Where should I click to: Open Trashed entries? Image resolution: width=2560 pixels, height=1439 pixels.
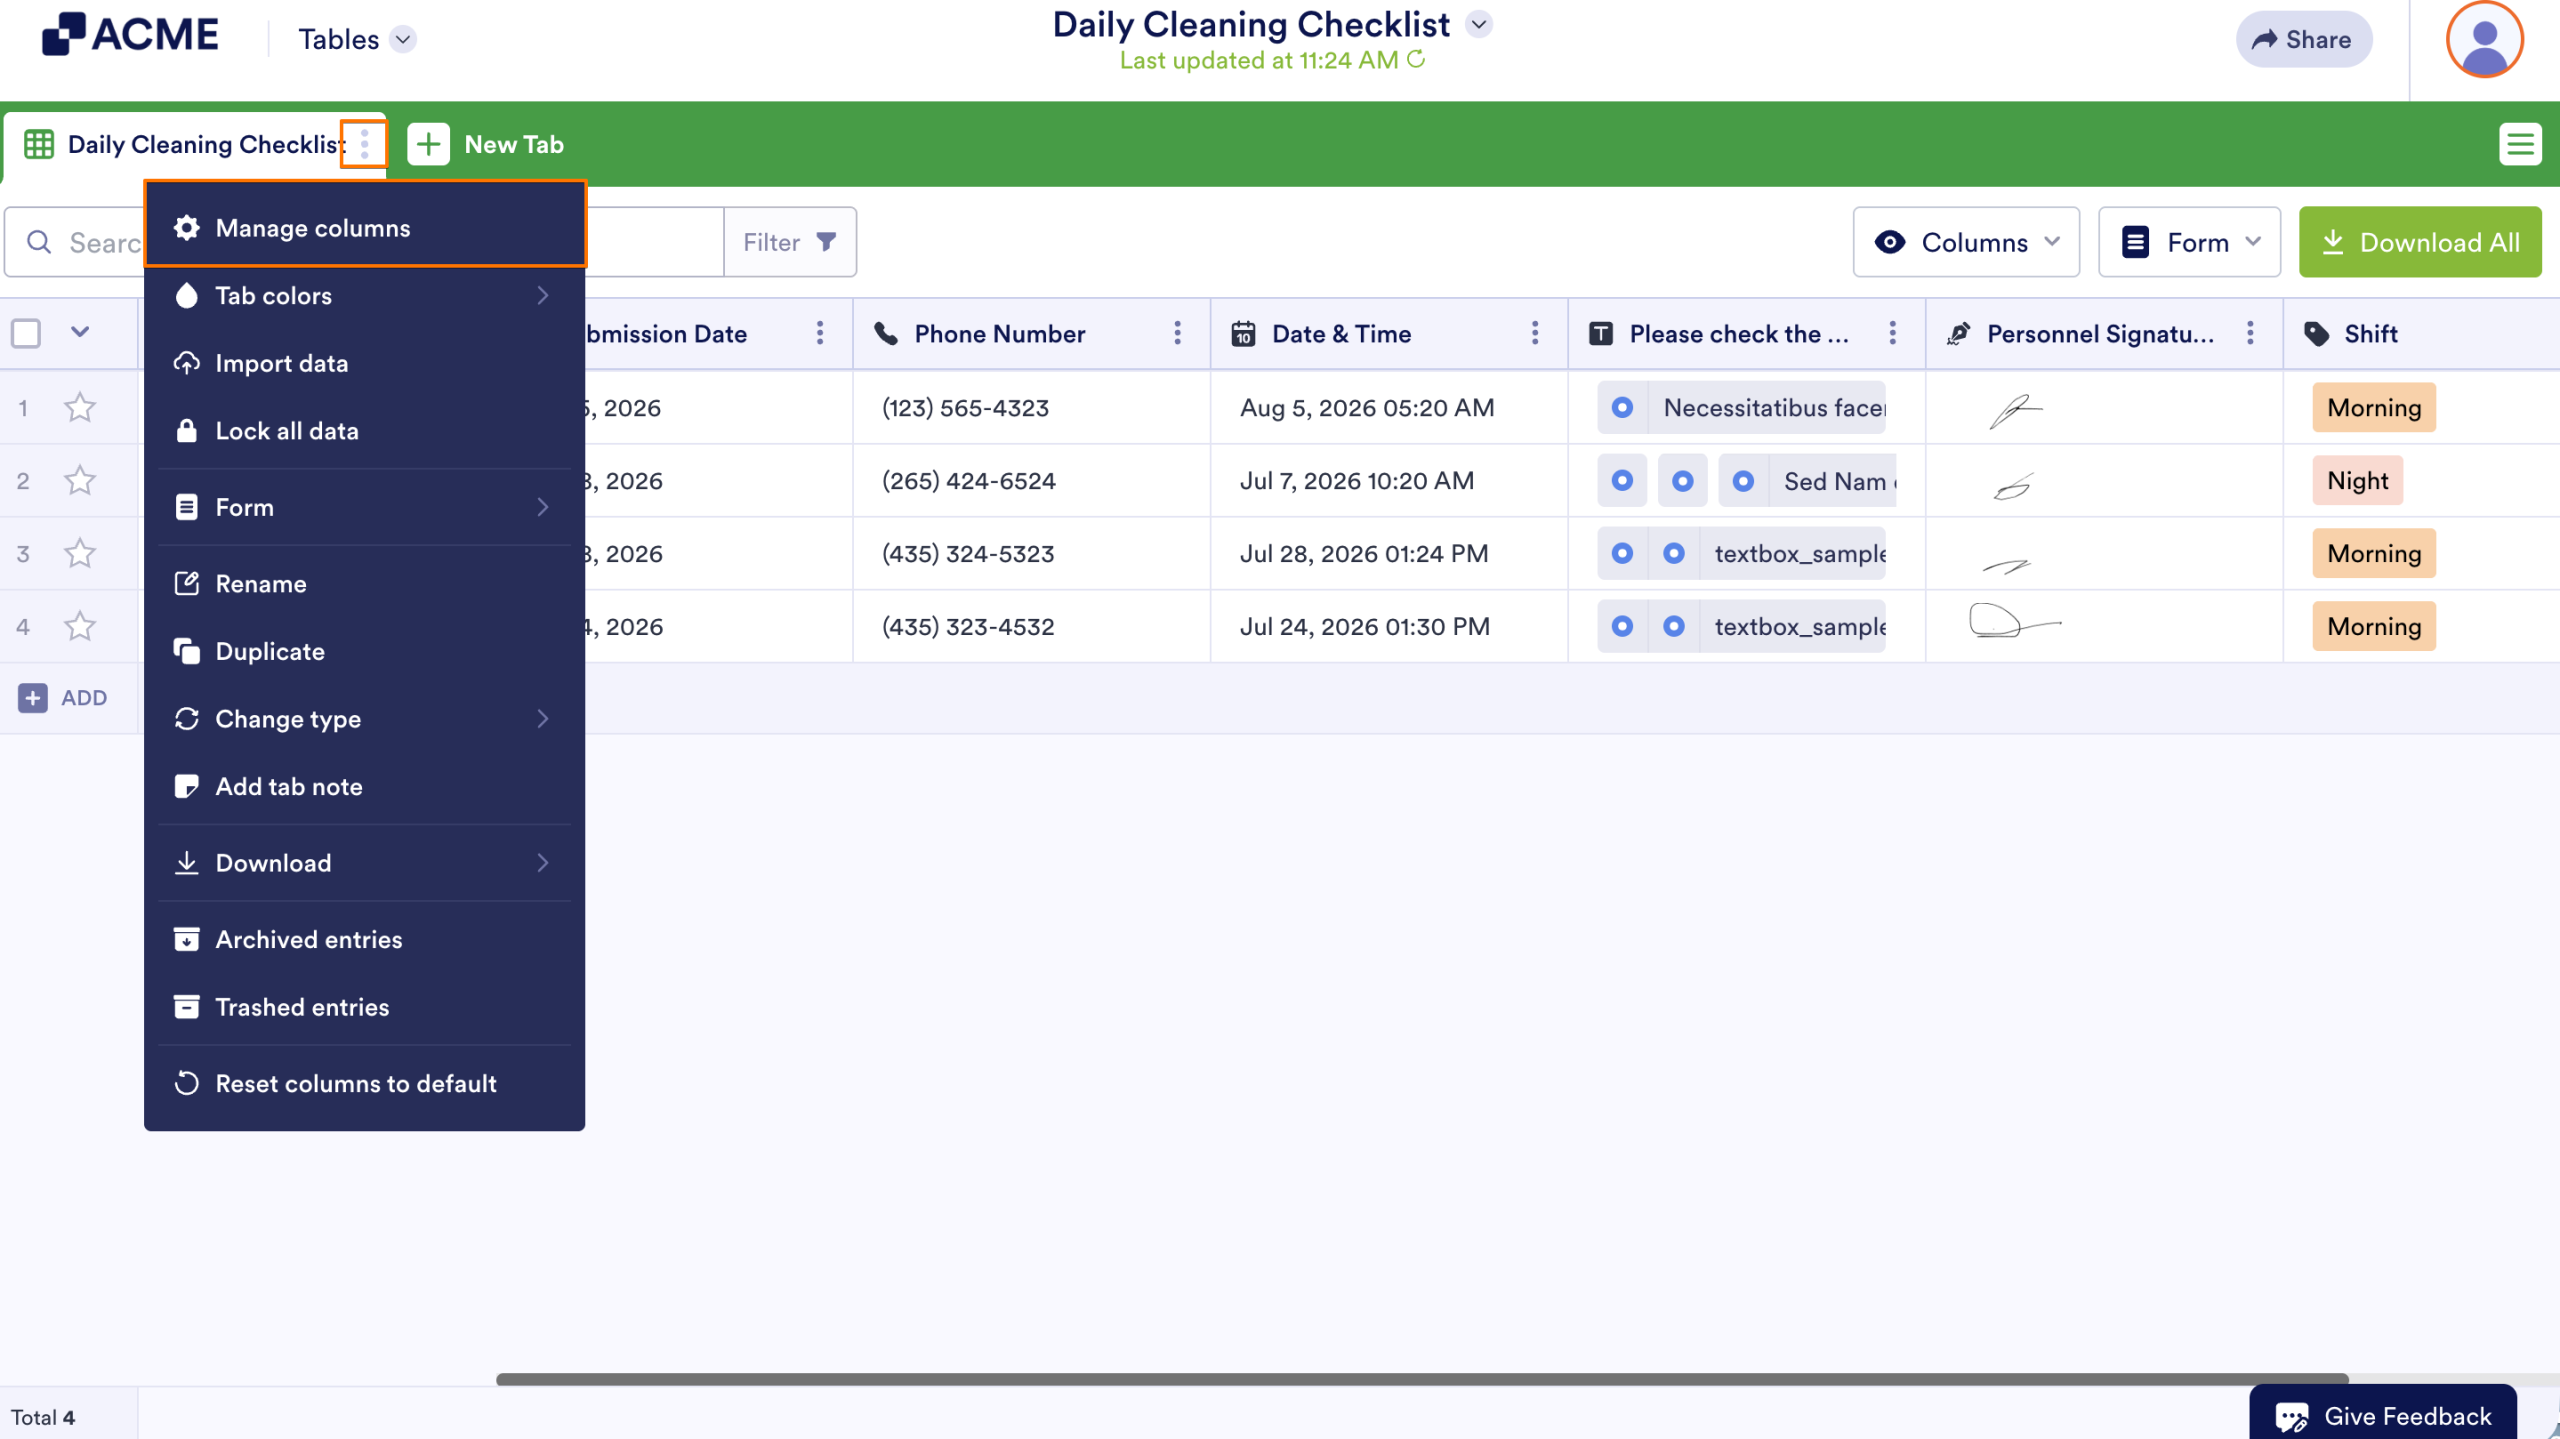click(x=364, y=1007)
